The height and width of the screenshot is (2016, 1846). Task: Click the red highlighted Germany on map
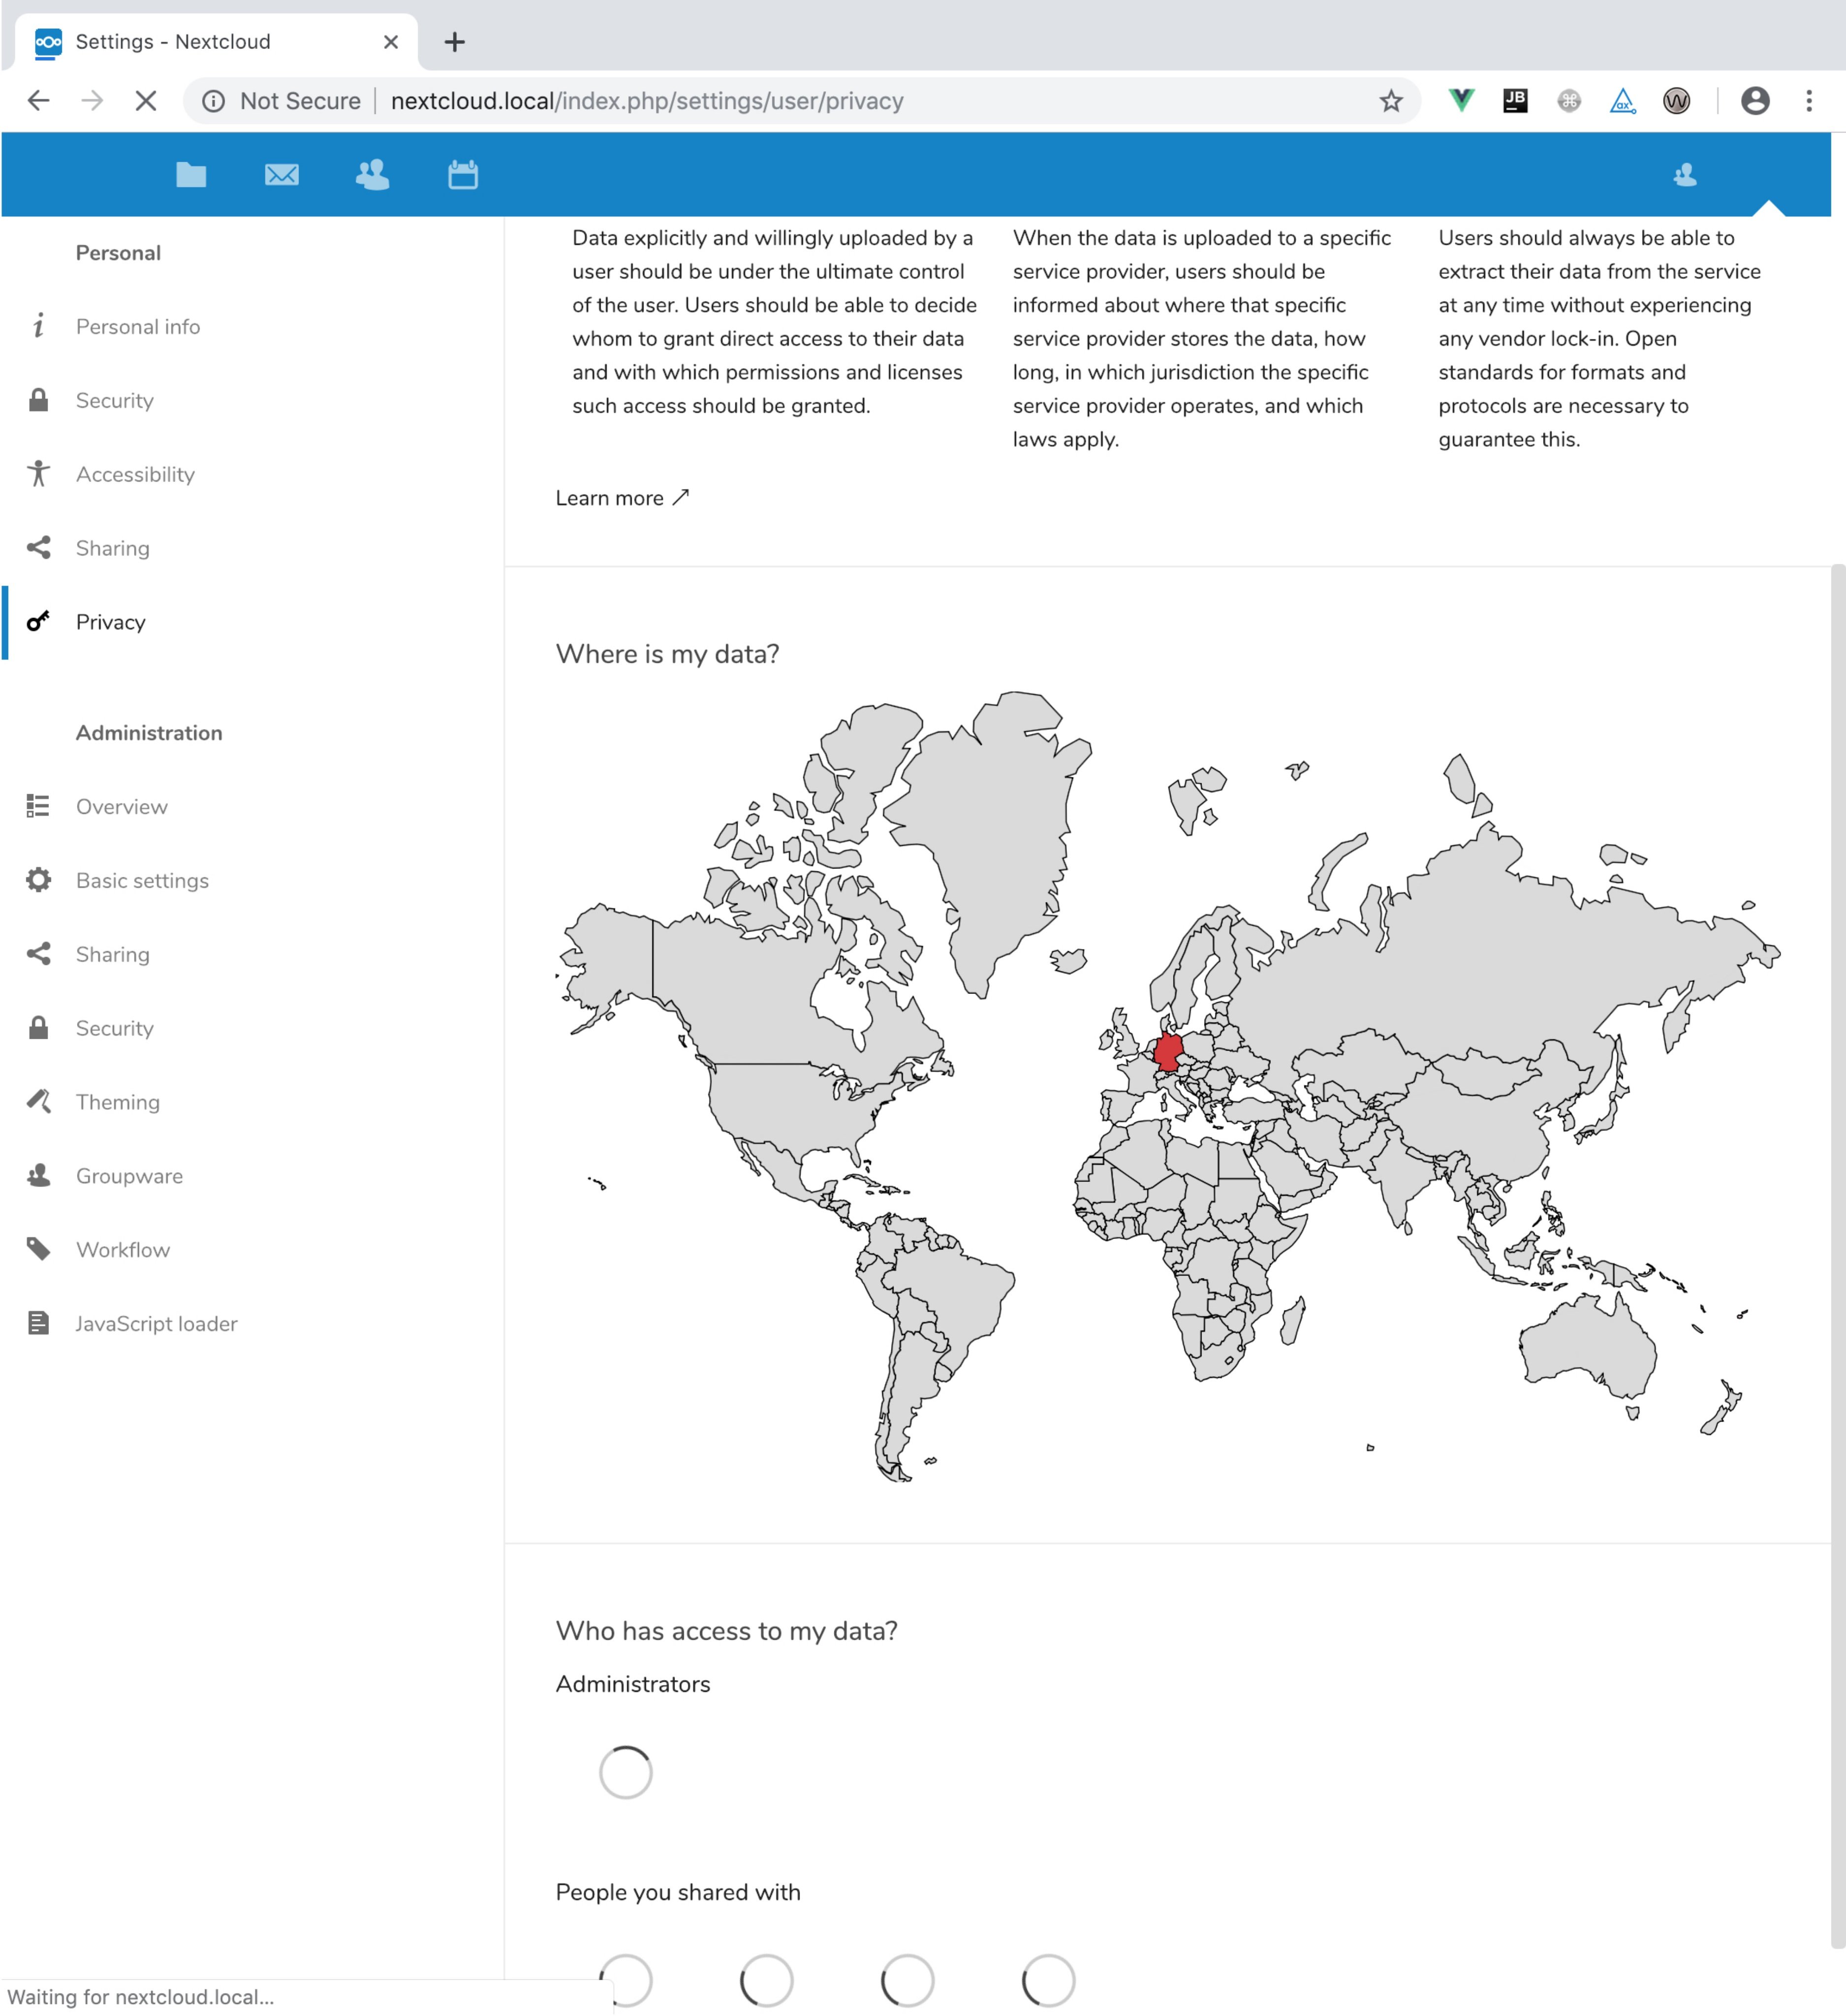(1167, 1052)
